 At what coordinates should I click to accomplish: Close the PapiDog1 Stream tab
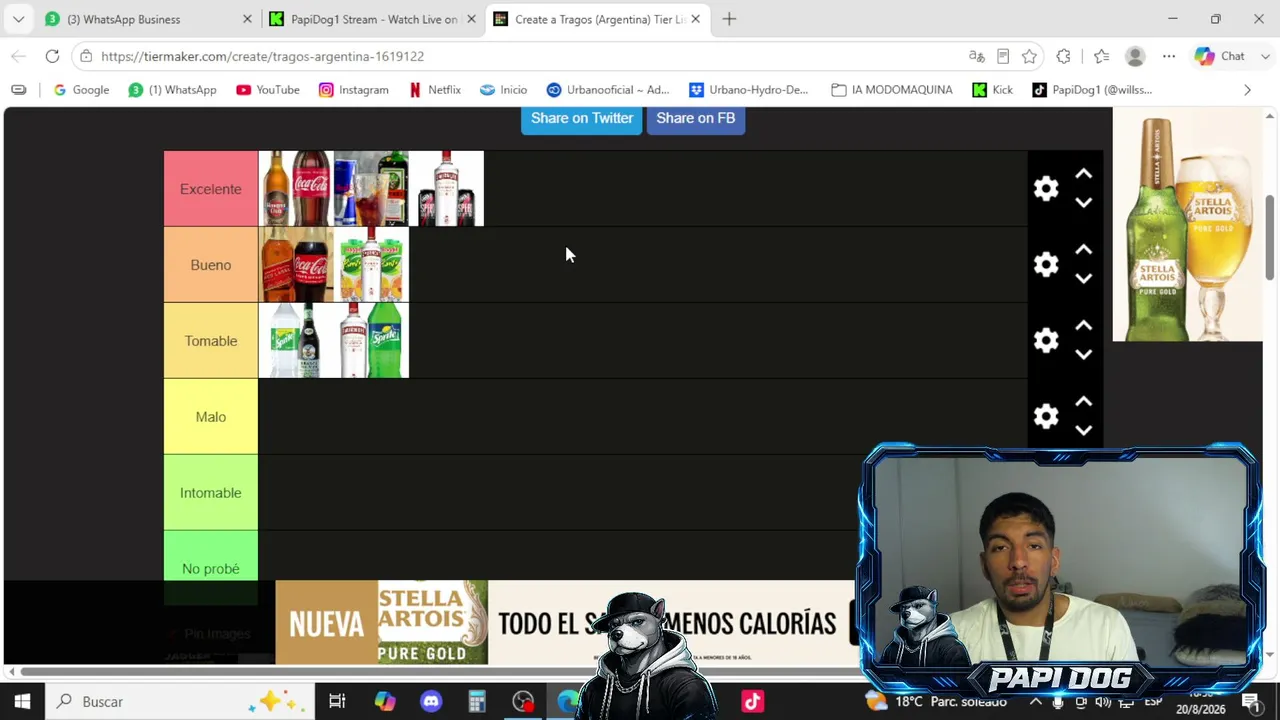[x=471, y=19]
